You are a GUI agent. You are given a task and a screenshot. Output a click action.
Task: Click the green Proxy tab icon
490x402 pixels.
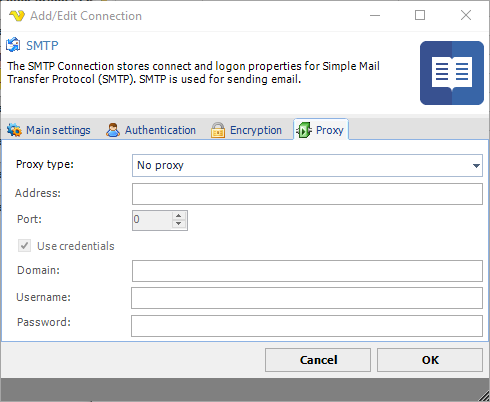point(304,130)
